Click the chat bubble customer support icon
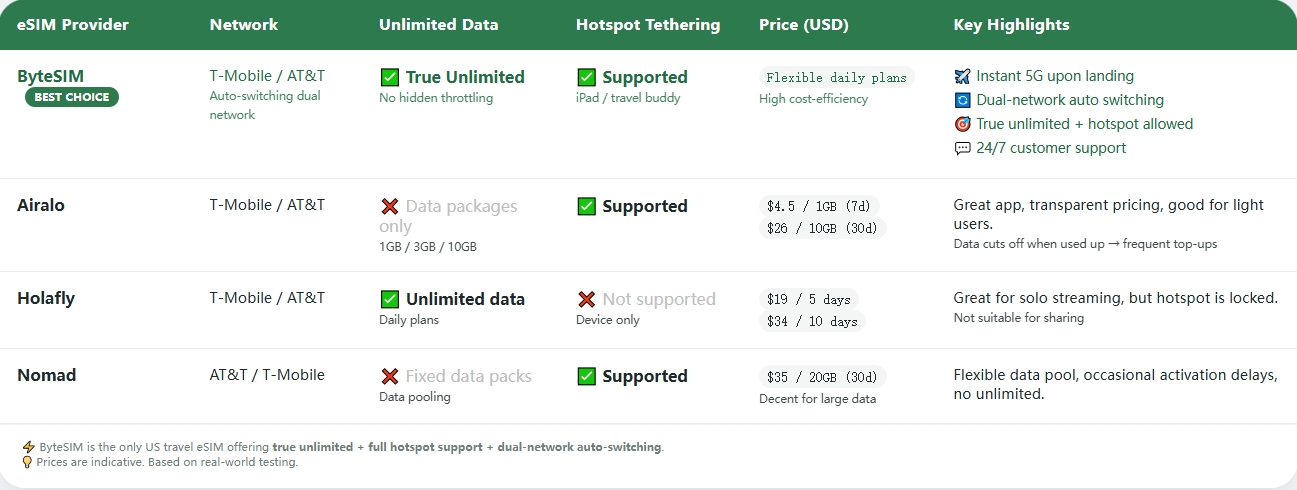The height and width of the screenshot is (490, 1297). 962,148
